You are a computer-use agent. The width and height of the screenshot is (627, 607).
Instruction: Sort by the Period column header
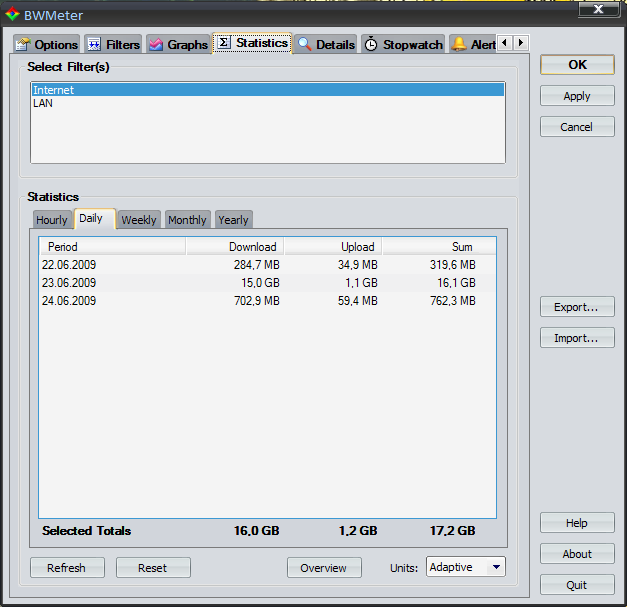[x=113, y=247]
